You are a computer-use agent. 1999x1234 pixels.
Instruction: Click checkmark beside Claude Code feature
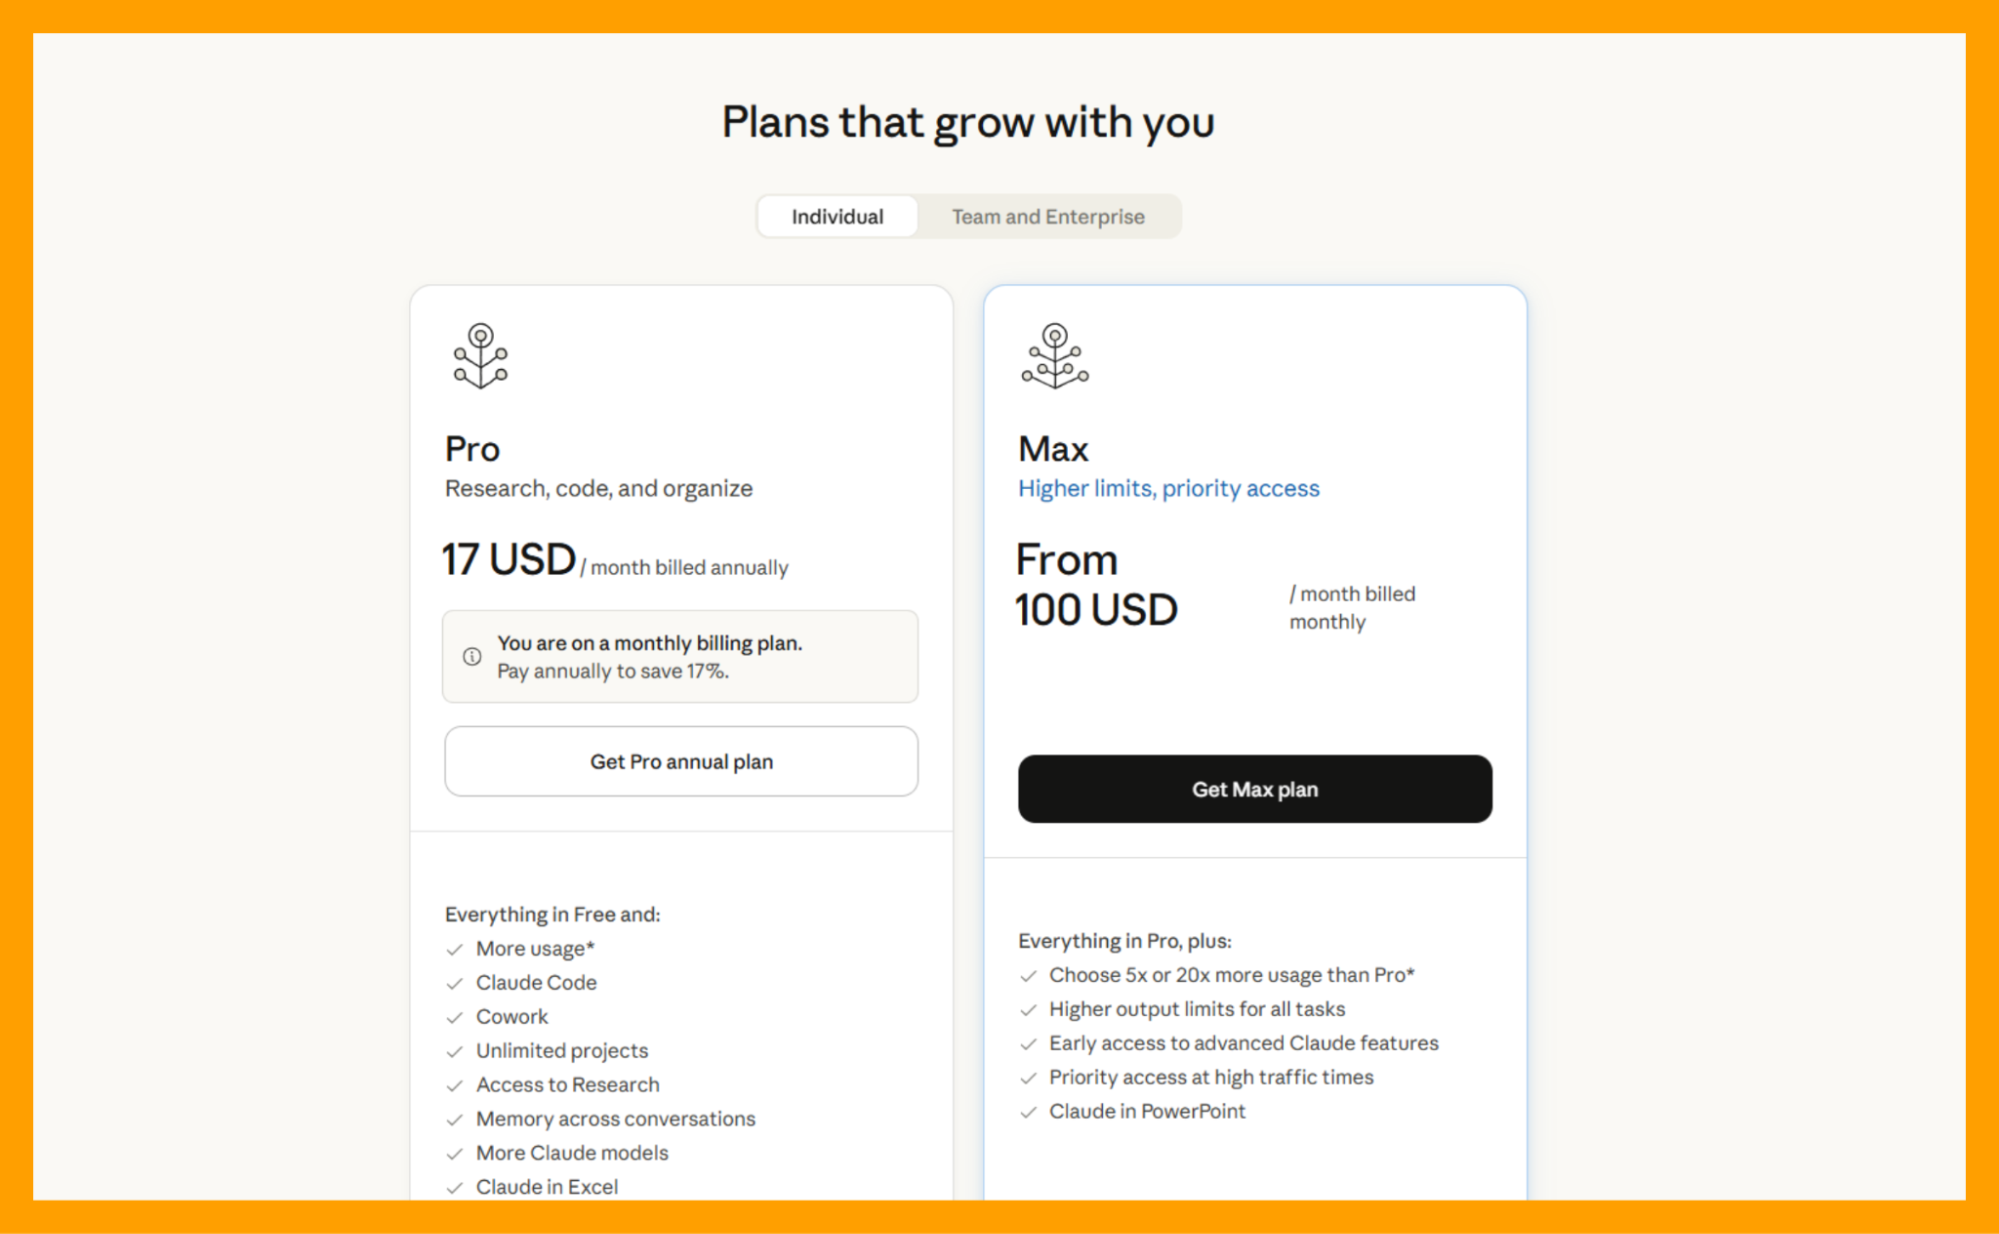(x=455, y=984)
